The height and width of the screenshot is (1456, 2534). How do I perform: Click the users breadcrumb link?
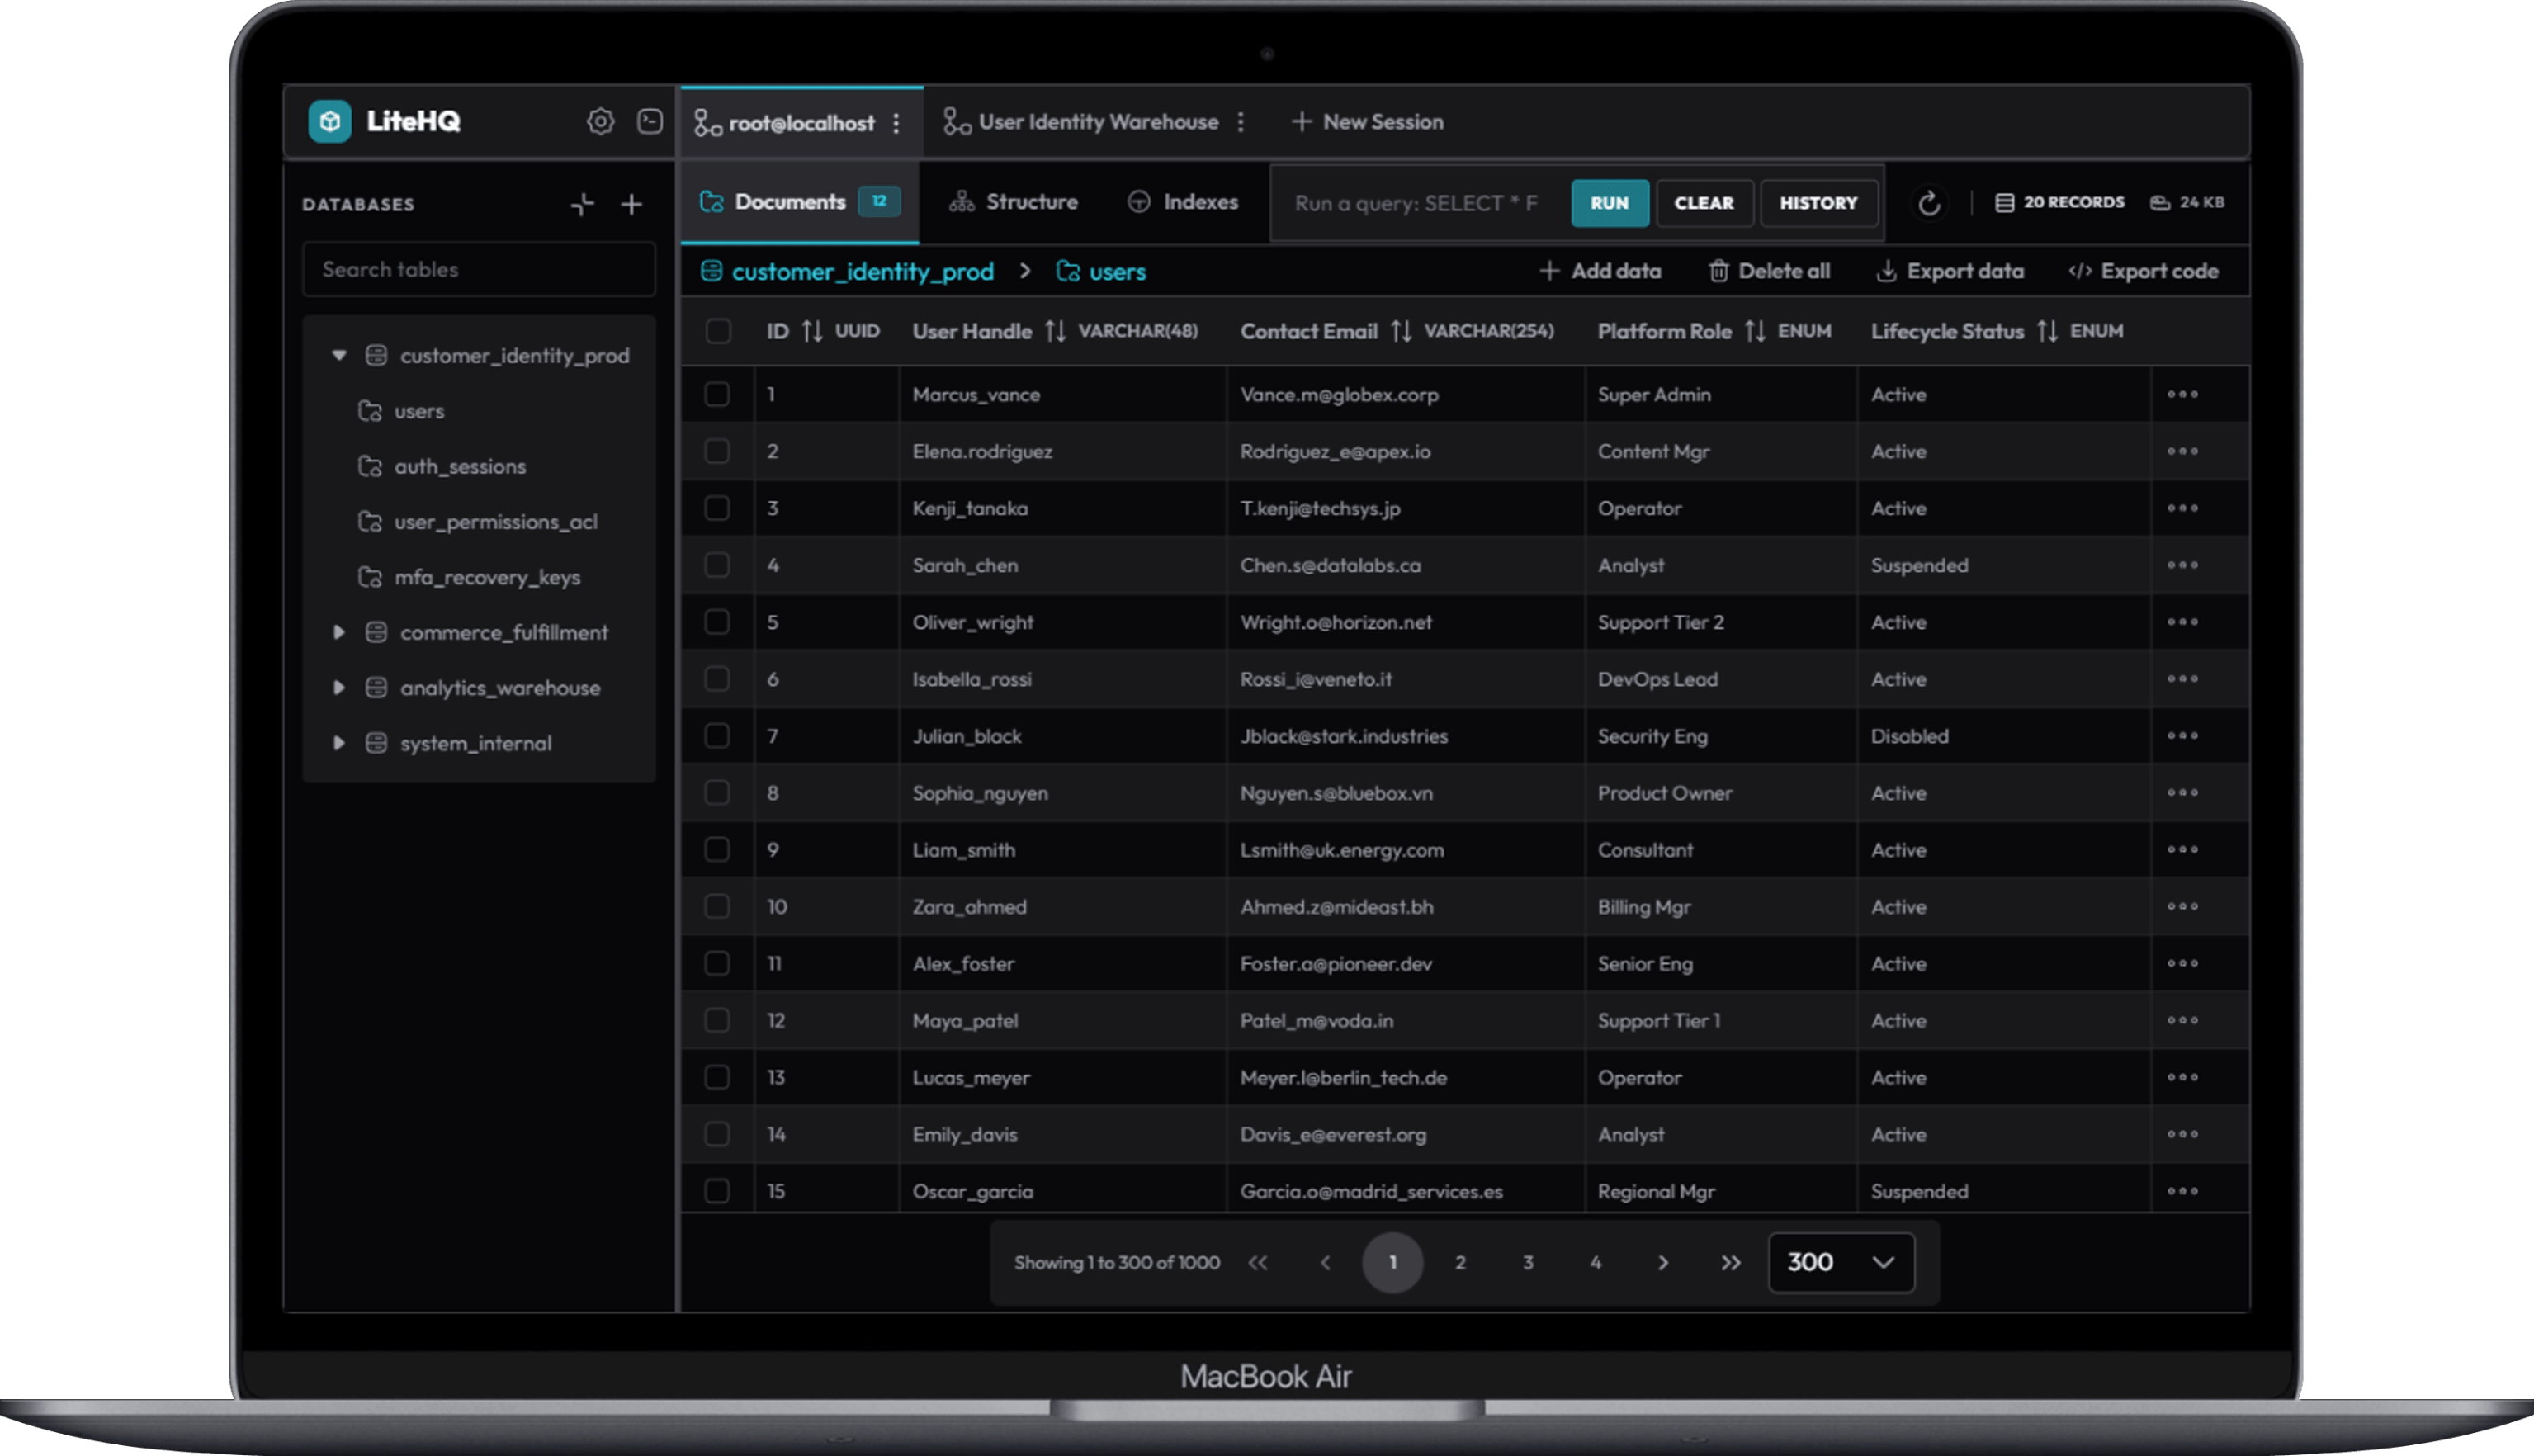point(1101,271)
